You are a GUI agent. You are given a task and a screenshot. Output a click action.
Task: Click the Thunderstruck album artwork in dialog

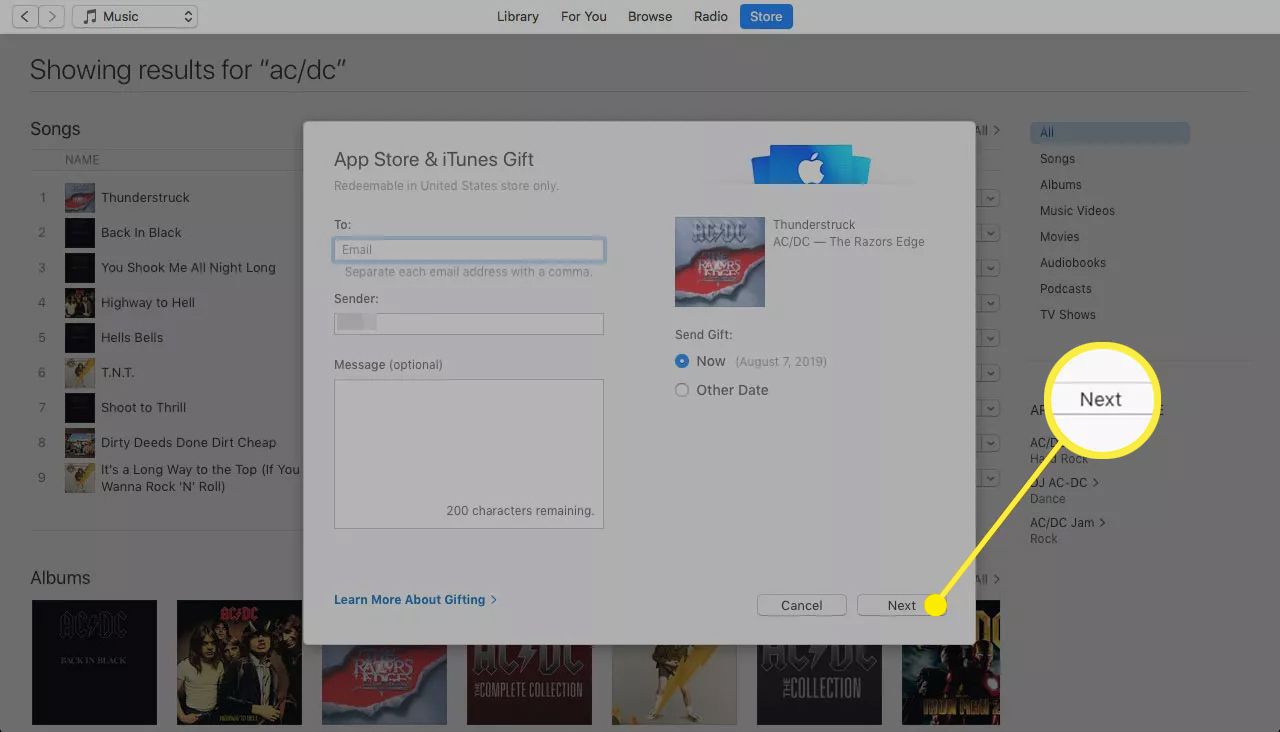(720, 262)
